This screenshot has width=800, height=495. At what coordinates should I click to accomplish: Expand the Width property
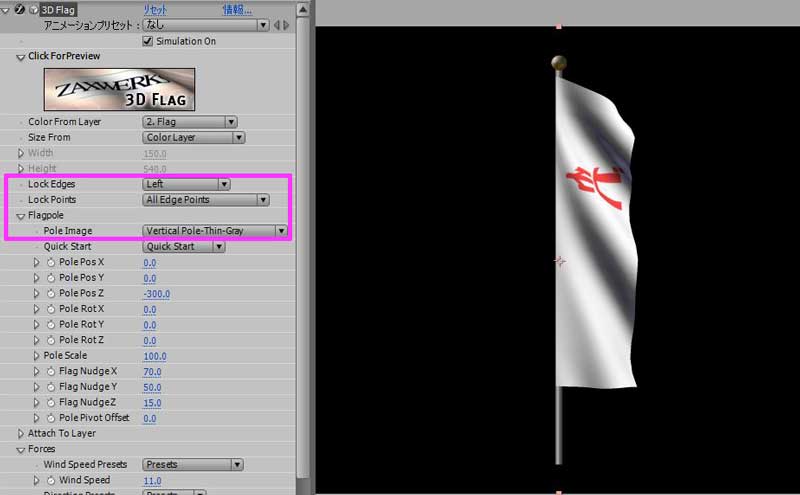pyautogui.click(x=20, y=153)
